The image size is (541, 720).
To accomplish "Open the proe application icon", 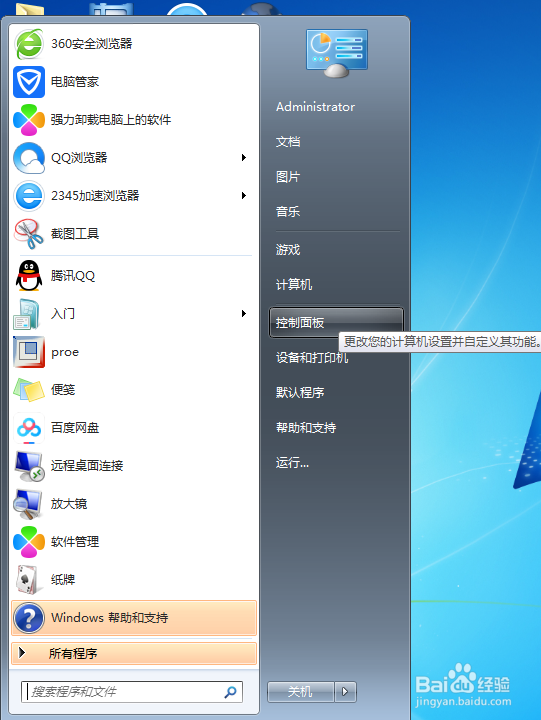I will tap(29, 352).
